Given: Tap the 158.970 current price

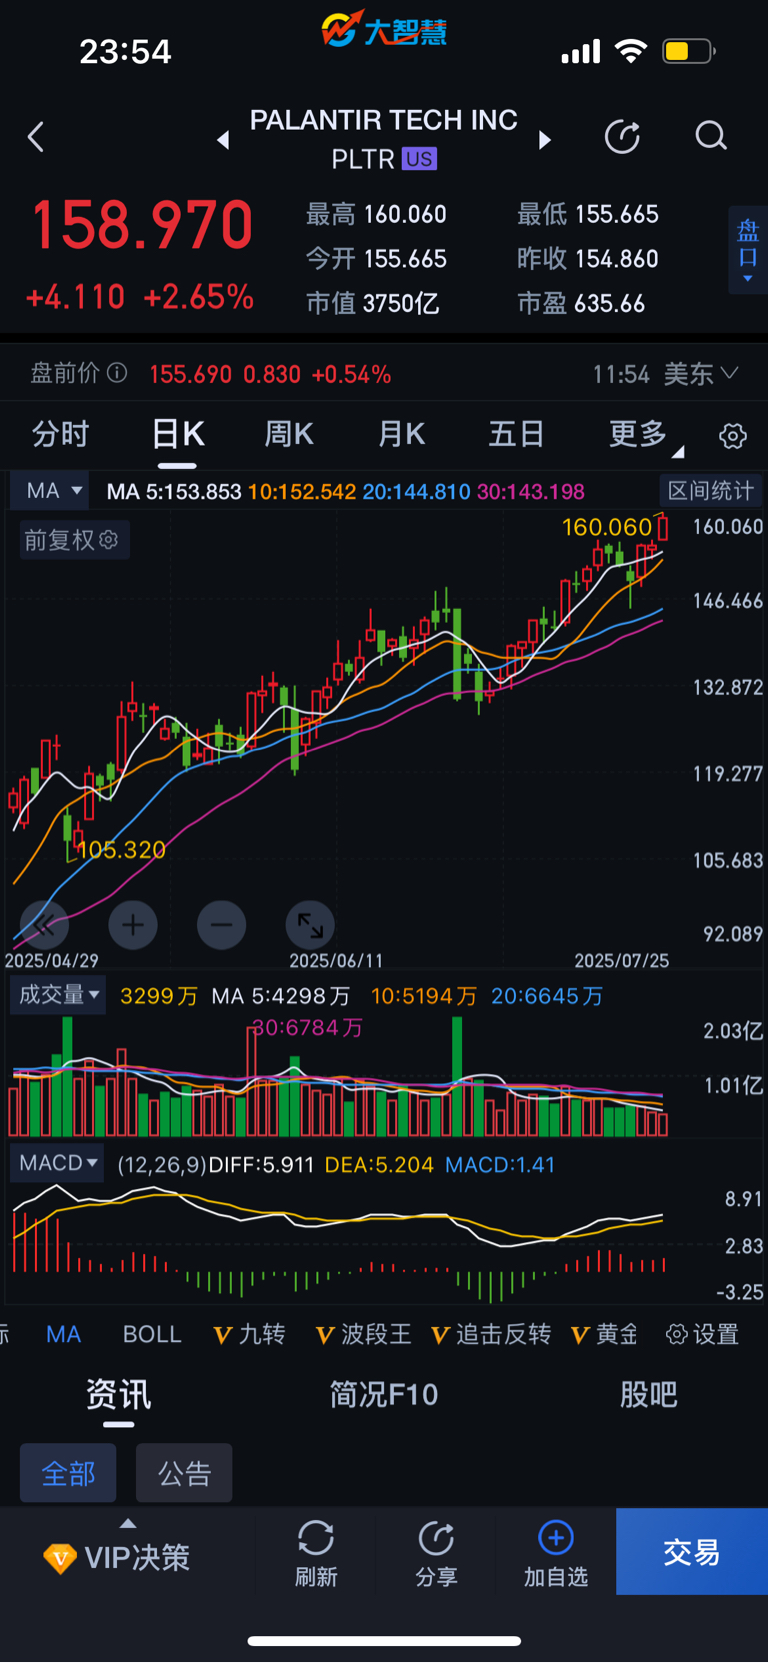Looking at the screenshot, I should point(142,224).
